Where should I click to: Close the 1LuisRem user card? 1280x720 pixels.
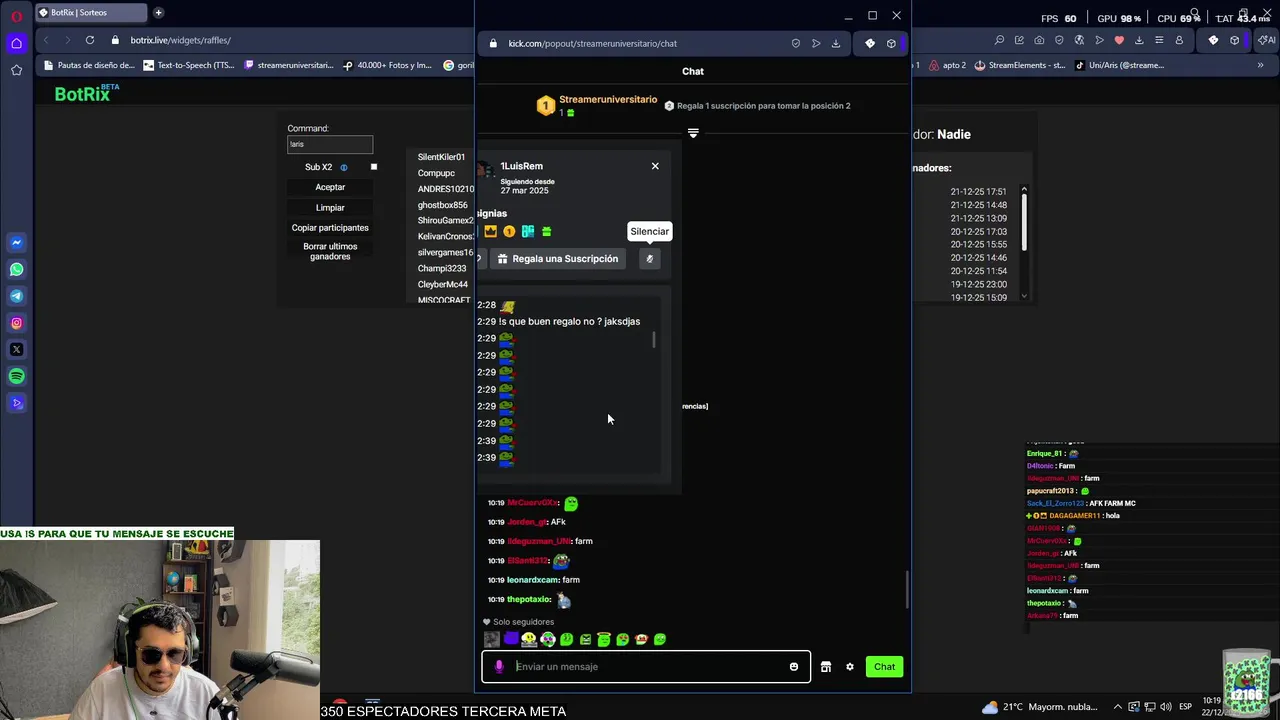tap(655, 166)
